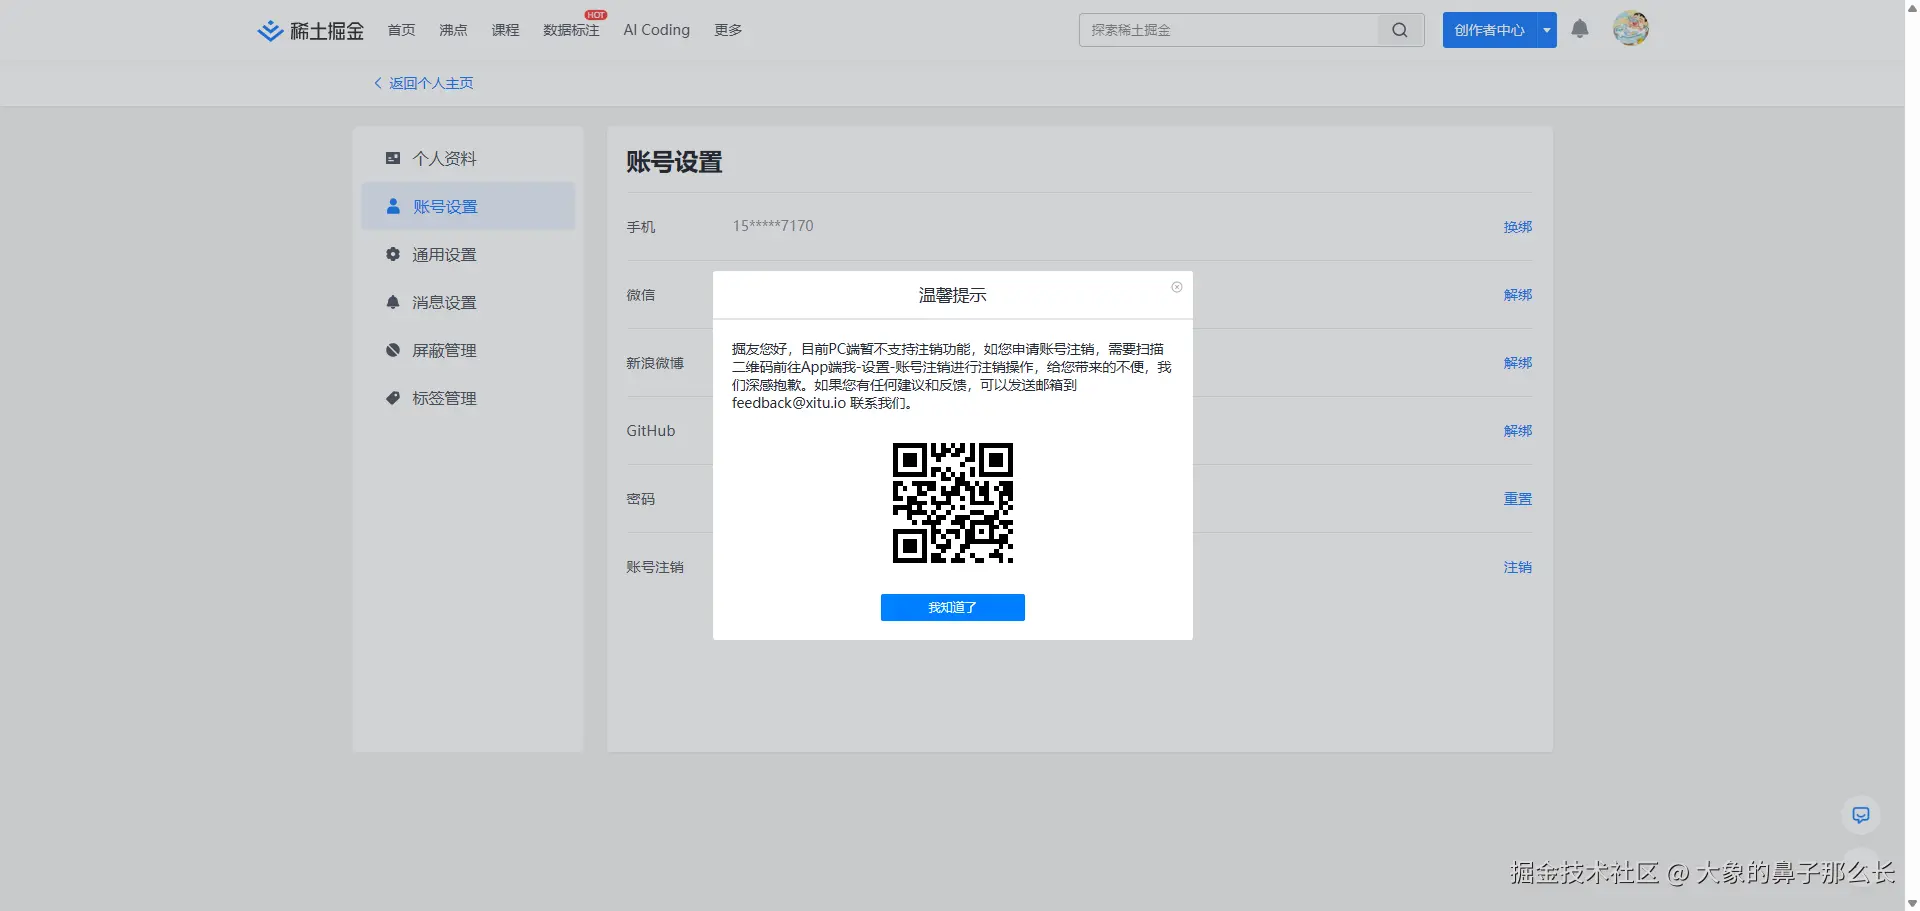Select the 个人资料 sidebar icon
Image resolution: width=1920 pixels, height=911 pixels.
click(x=391, y=157)
